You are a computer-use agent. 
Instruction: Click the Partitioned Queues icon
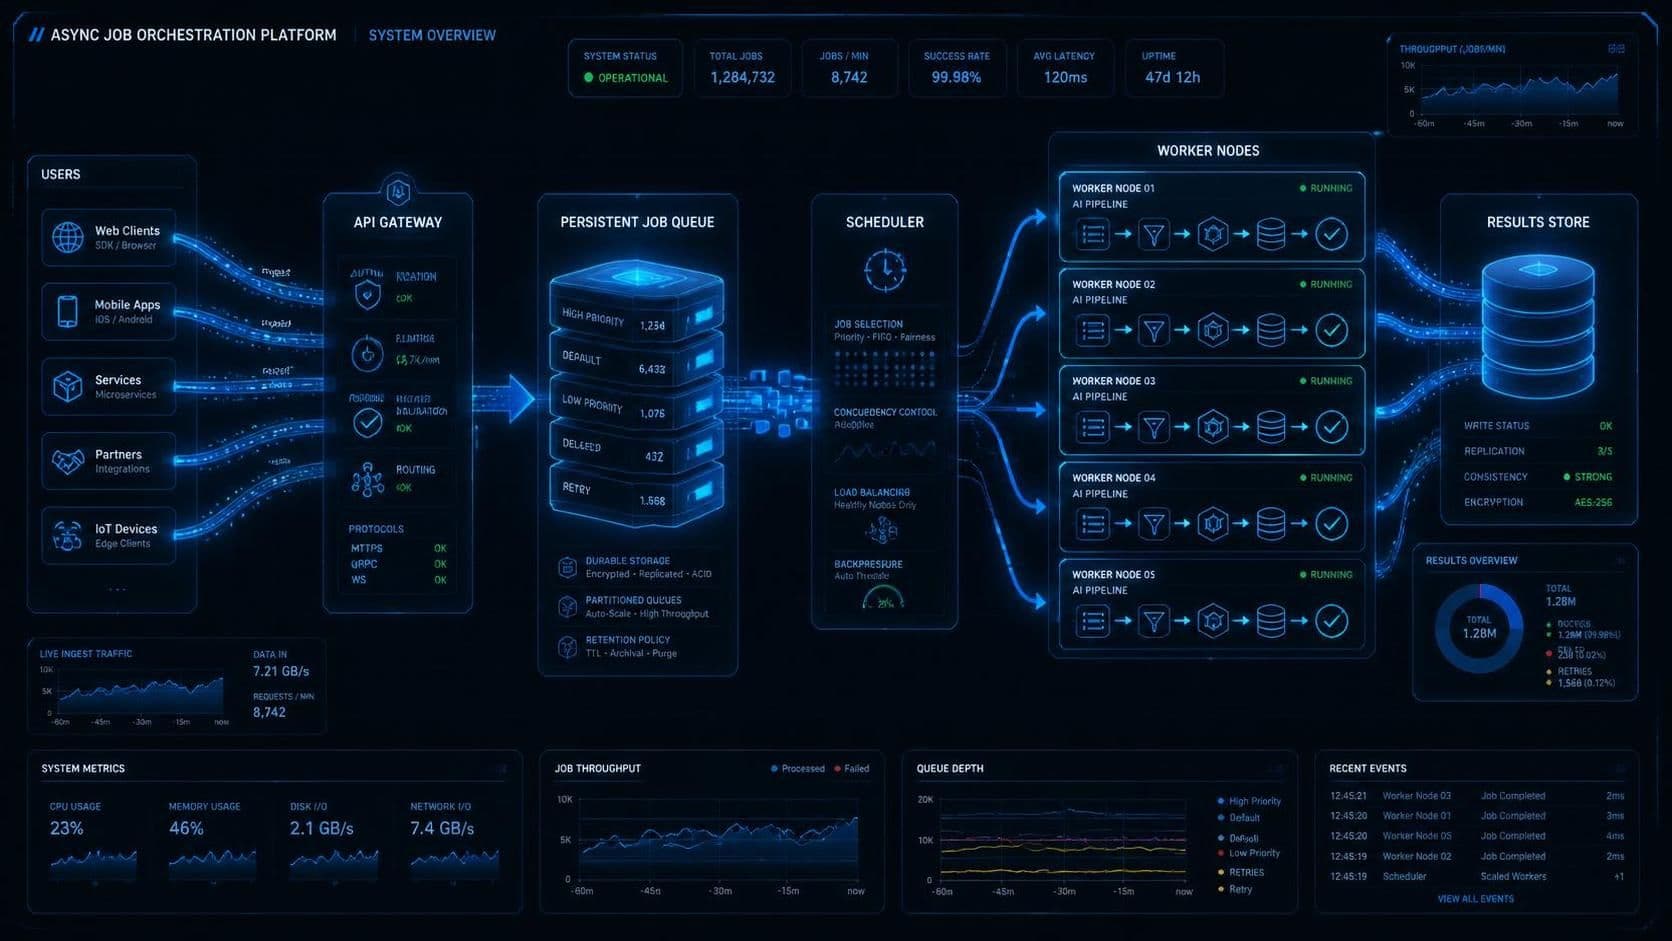[x=567, y=607]
